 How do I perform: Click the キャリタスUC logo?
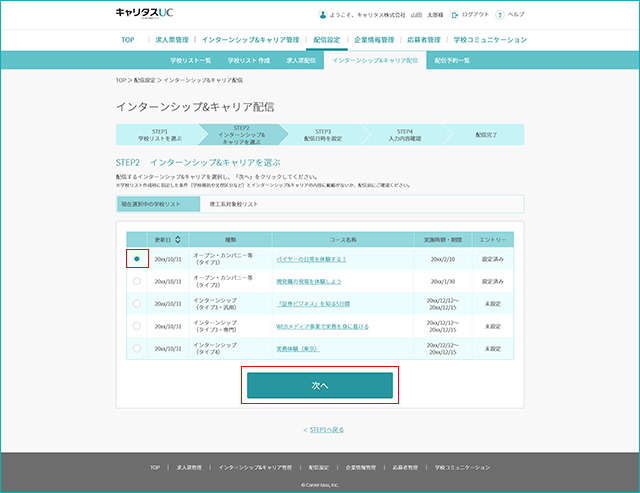(144, 13)
